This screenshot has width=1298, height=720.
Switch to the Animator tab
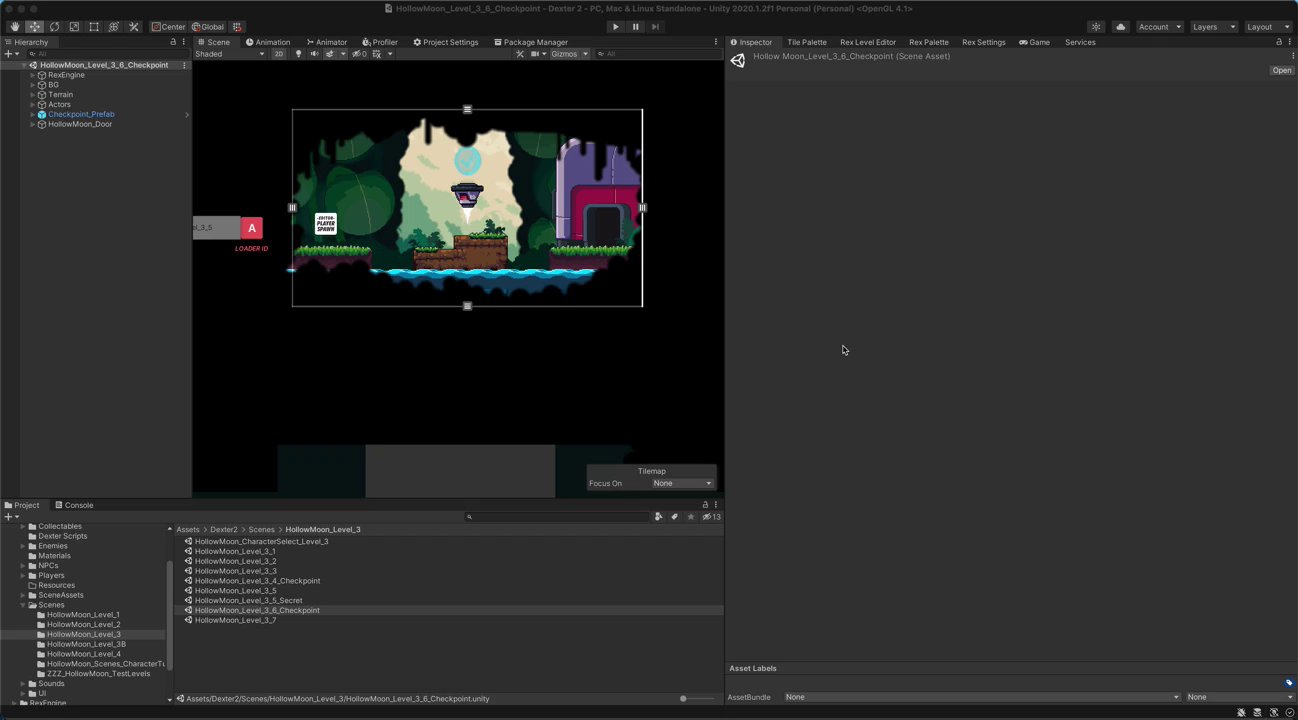tap(326, 42)
